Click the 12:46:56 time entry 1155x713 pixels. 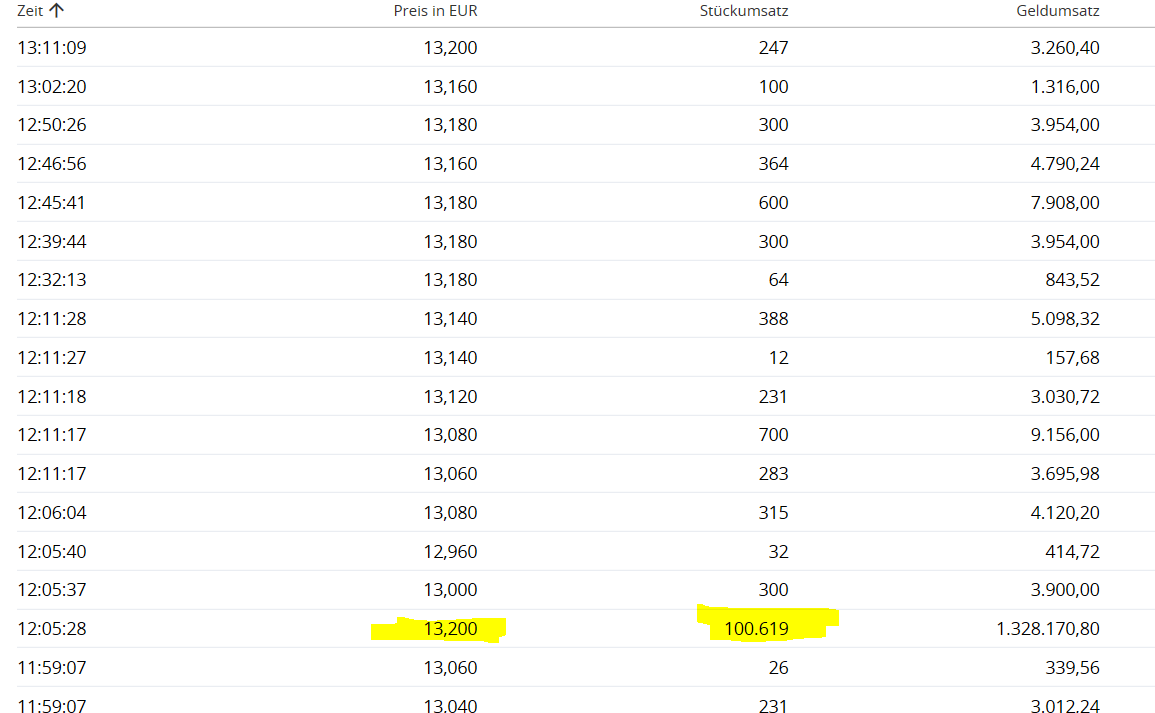pyautogui.click(x=52, y=164)
